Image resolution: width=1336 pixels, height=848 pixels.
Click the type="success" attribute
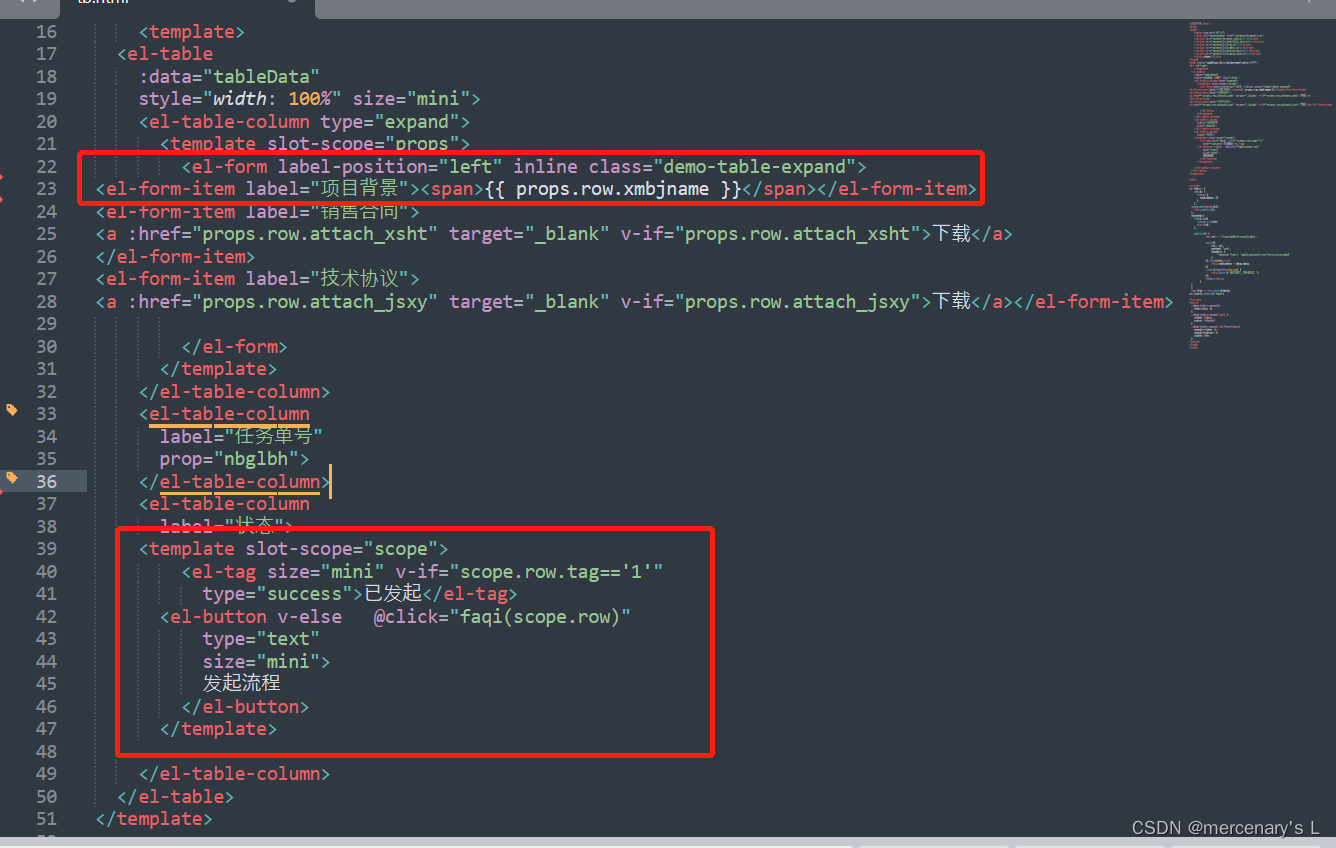tap(277, 594)
